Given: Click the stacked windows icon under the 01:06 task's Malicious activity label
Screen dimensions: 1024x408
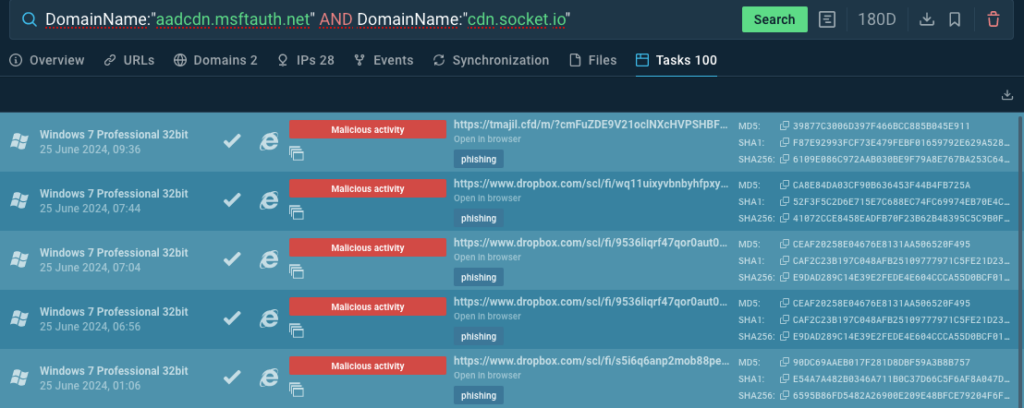Looking at the screenshot, I should [x=296, y=388].
